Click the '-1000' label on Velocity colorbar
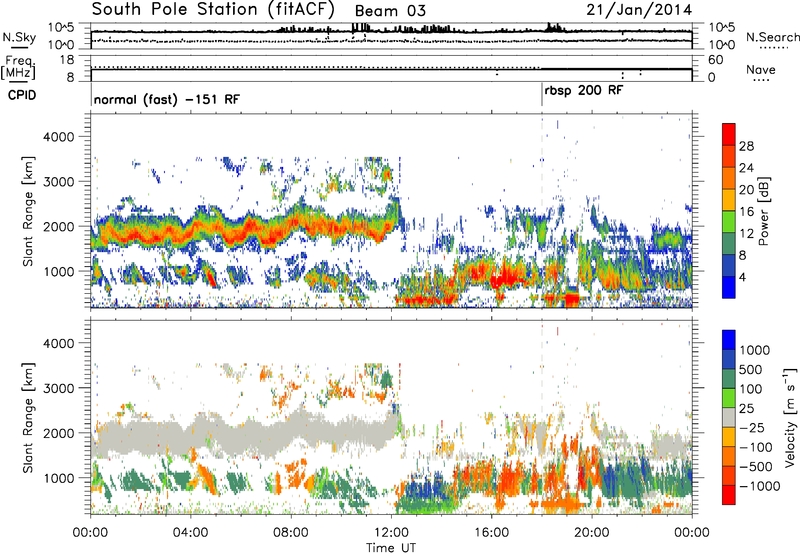Viewport: 800px width, 554px height. pos(760,486)
